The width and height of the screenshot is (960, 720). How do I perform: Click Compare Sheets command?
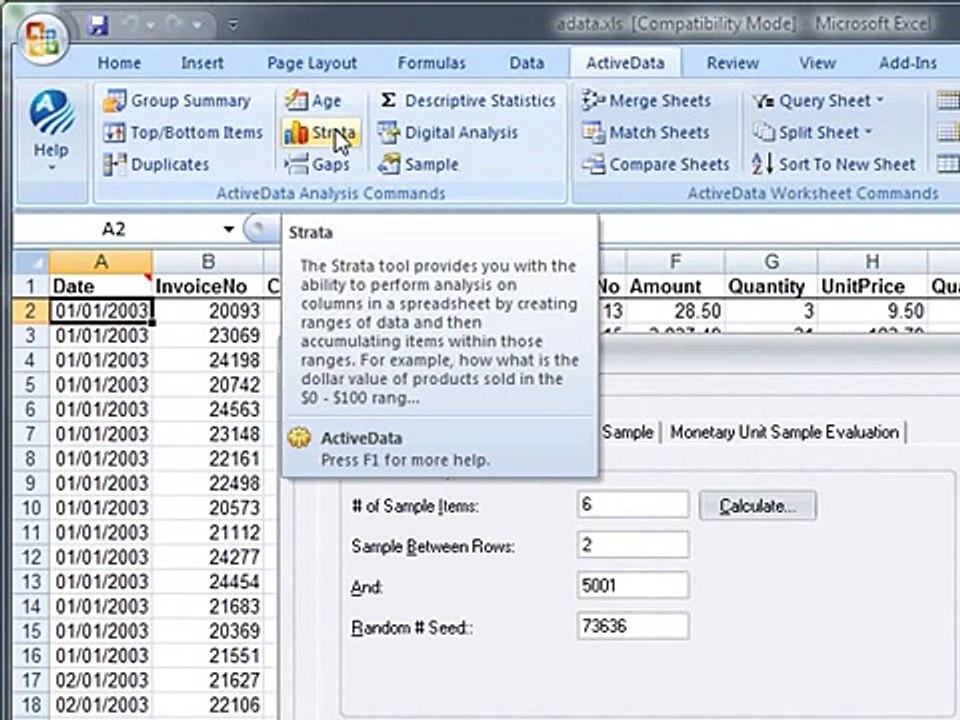pyautogui.click(x=656, y=164)
